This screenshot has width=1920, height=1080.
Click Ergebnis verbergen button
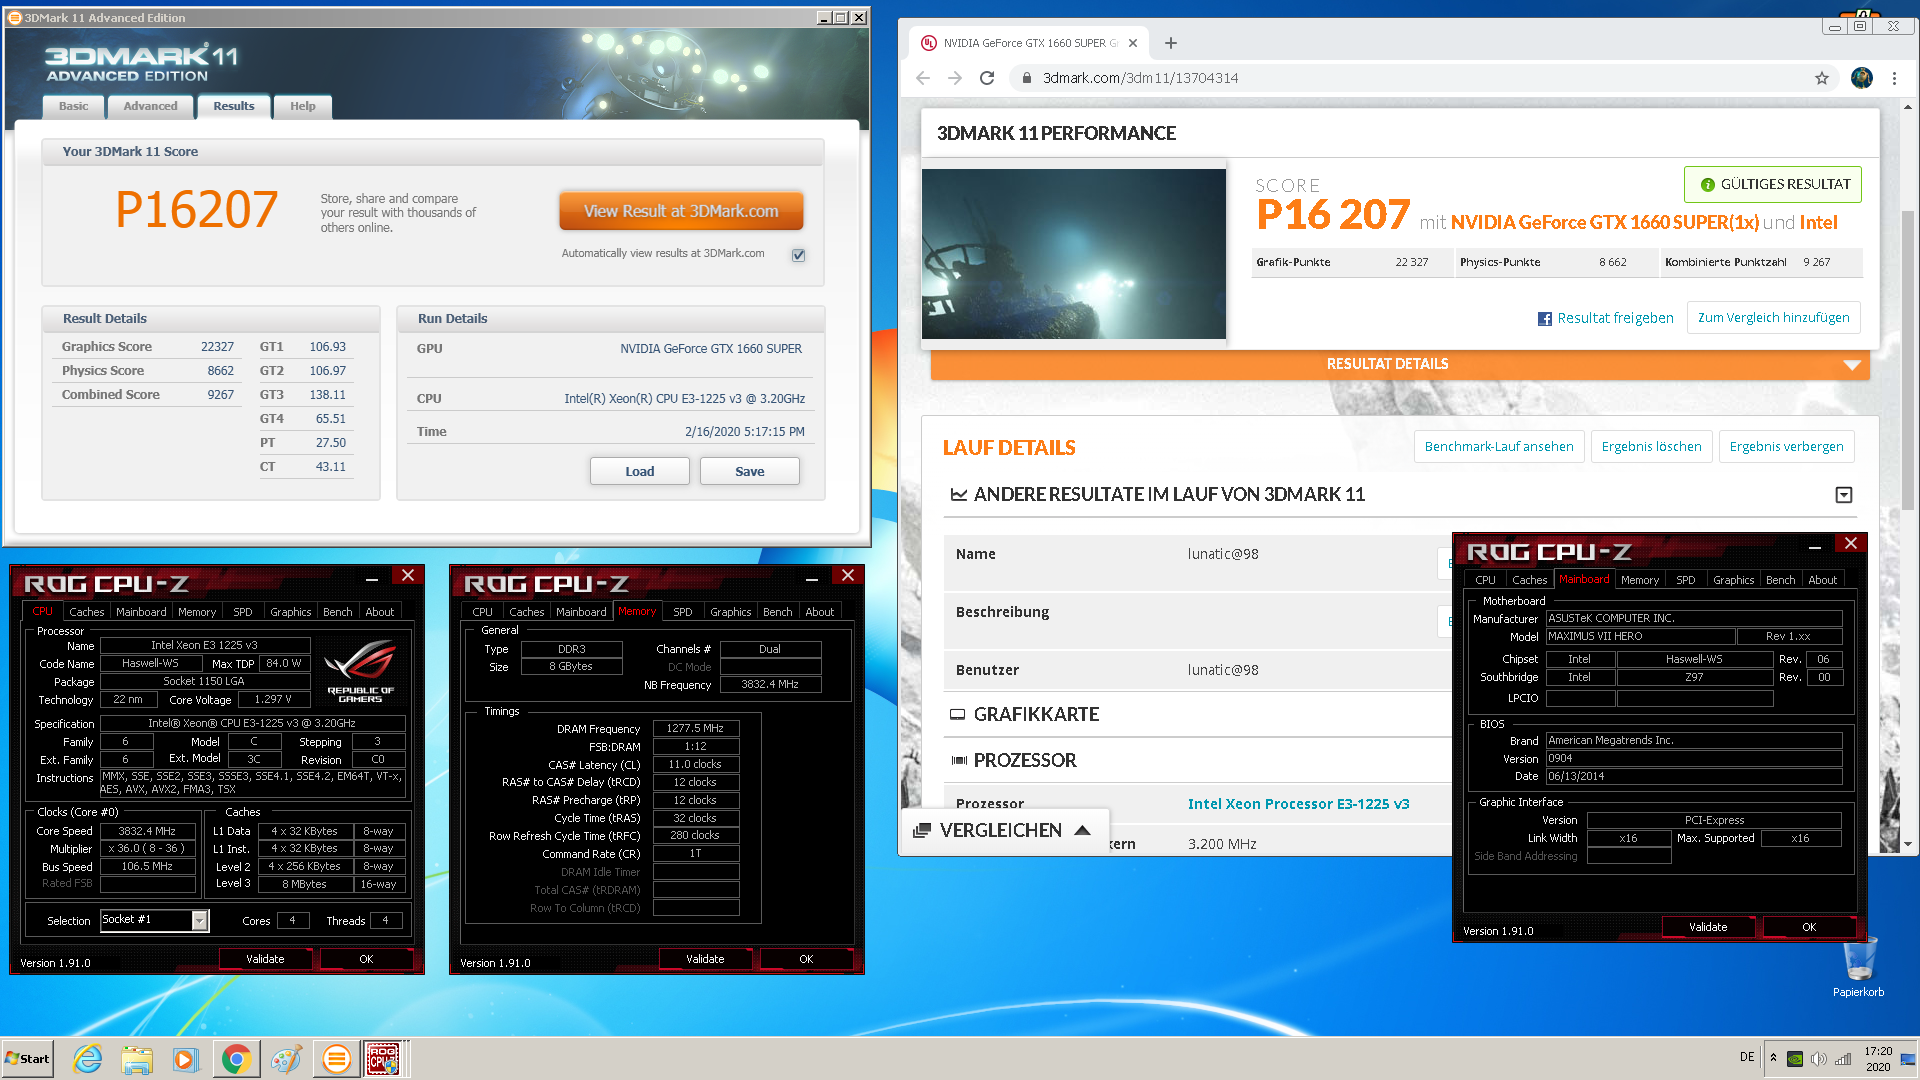click(x=1786, y=447)
